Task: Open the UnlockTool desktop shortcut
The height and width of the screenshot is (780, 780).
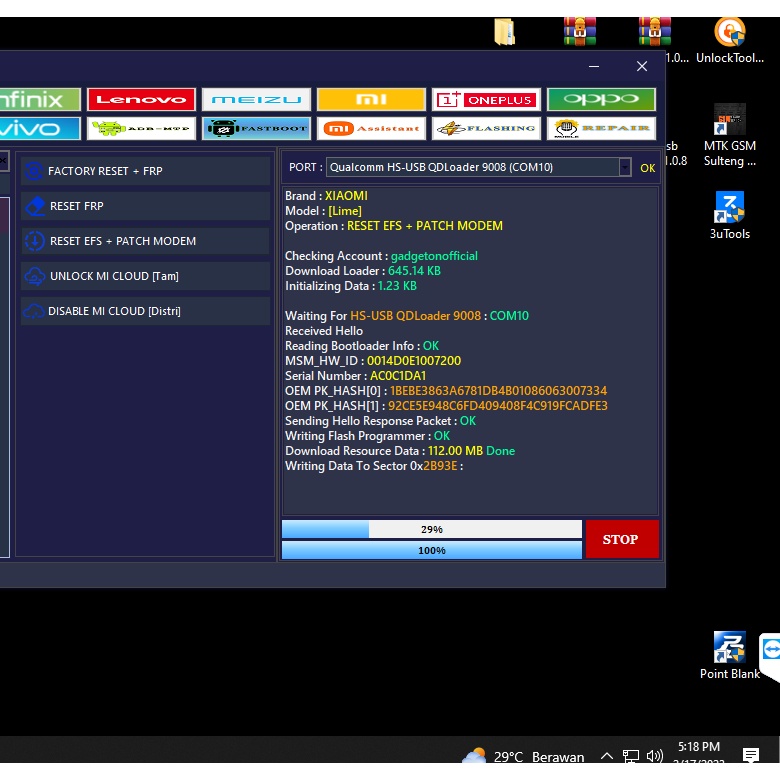Action: point(729,41)
